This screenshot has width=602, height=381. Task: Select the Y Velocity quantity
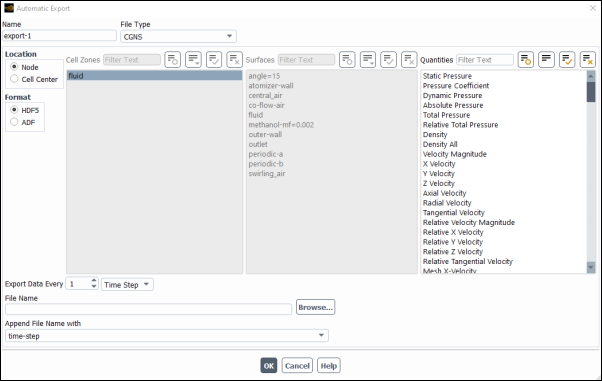pos(439,174)
